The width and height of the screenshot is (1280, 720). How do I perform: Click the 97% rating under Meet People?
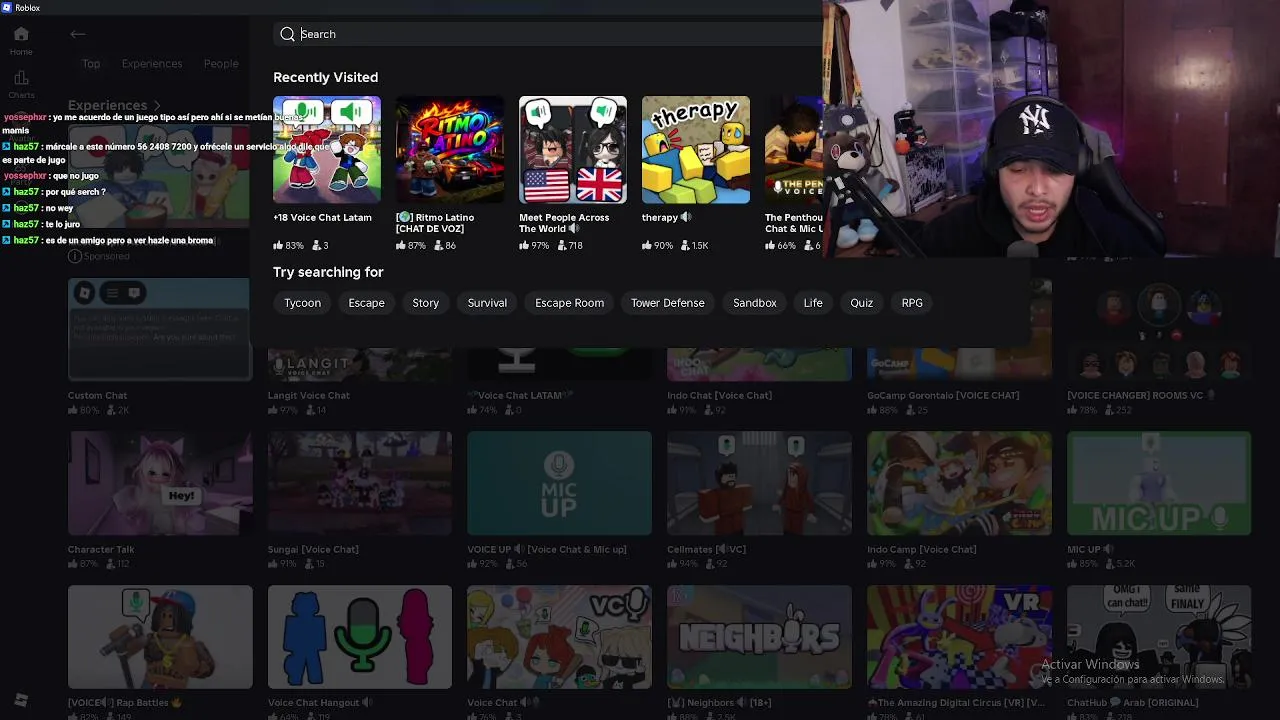click(x=534, y=245)
